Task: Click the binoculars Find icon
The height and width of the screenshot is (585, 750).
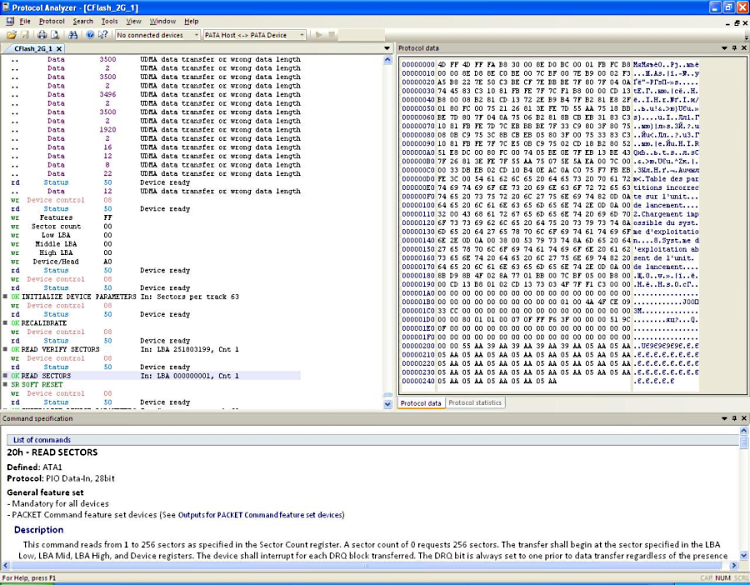Action: coord(74,35)
